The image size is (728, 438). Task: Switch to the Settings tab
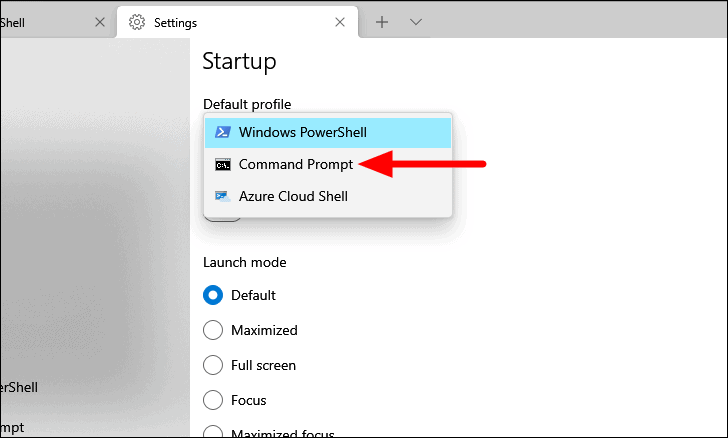(x=237, y=22)
